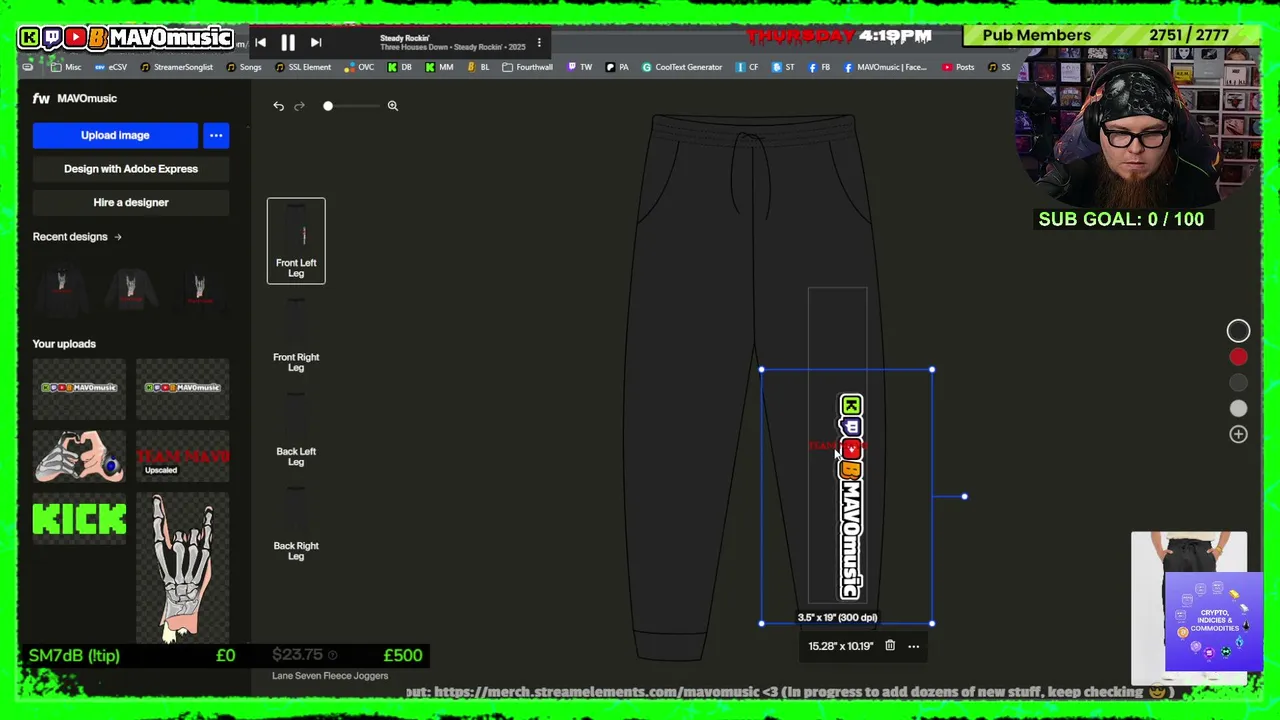Viewport: 1280px width, 720px height.
Task: Select the KICK logo upload
Action: pyautogui.click(x=79, y=520)
